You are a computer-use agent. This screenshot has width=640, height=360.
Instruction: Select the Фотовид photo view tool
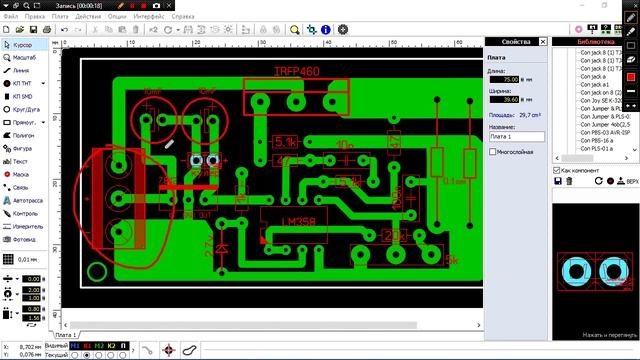pos(24,240)
